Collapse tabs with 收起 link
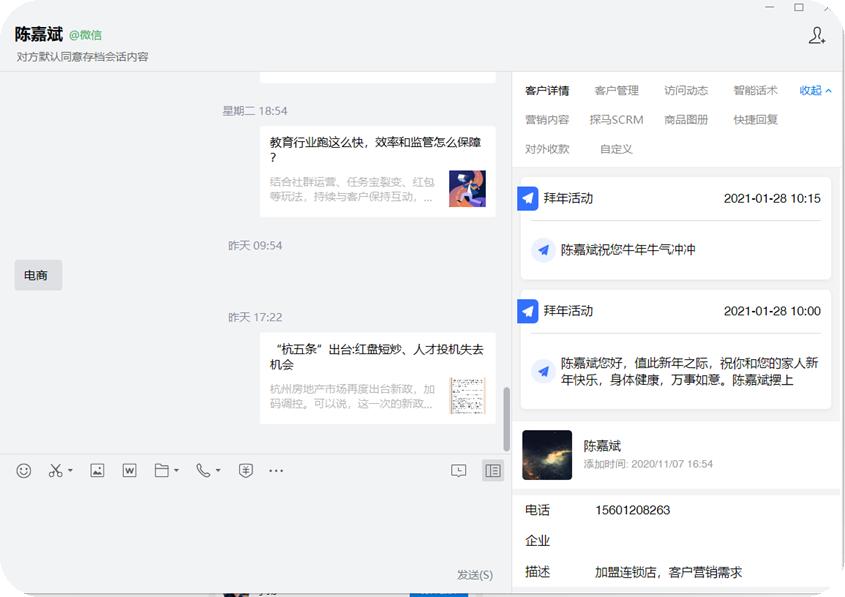The height and width of the screenshot is (597, 845). click(x=815, y=91)
